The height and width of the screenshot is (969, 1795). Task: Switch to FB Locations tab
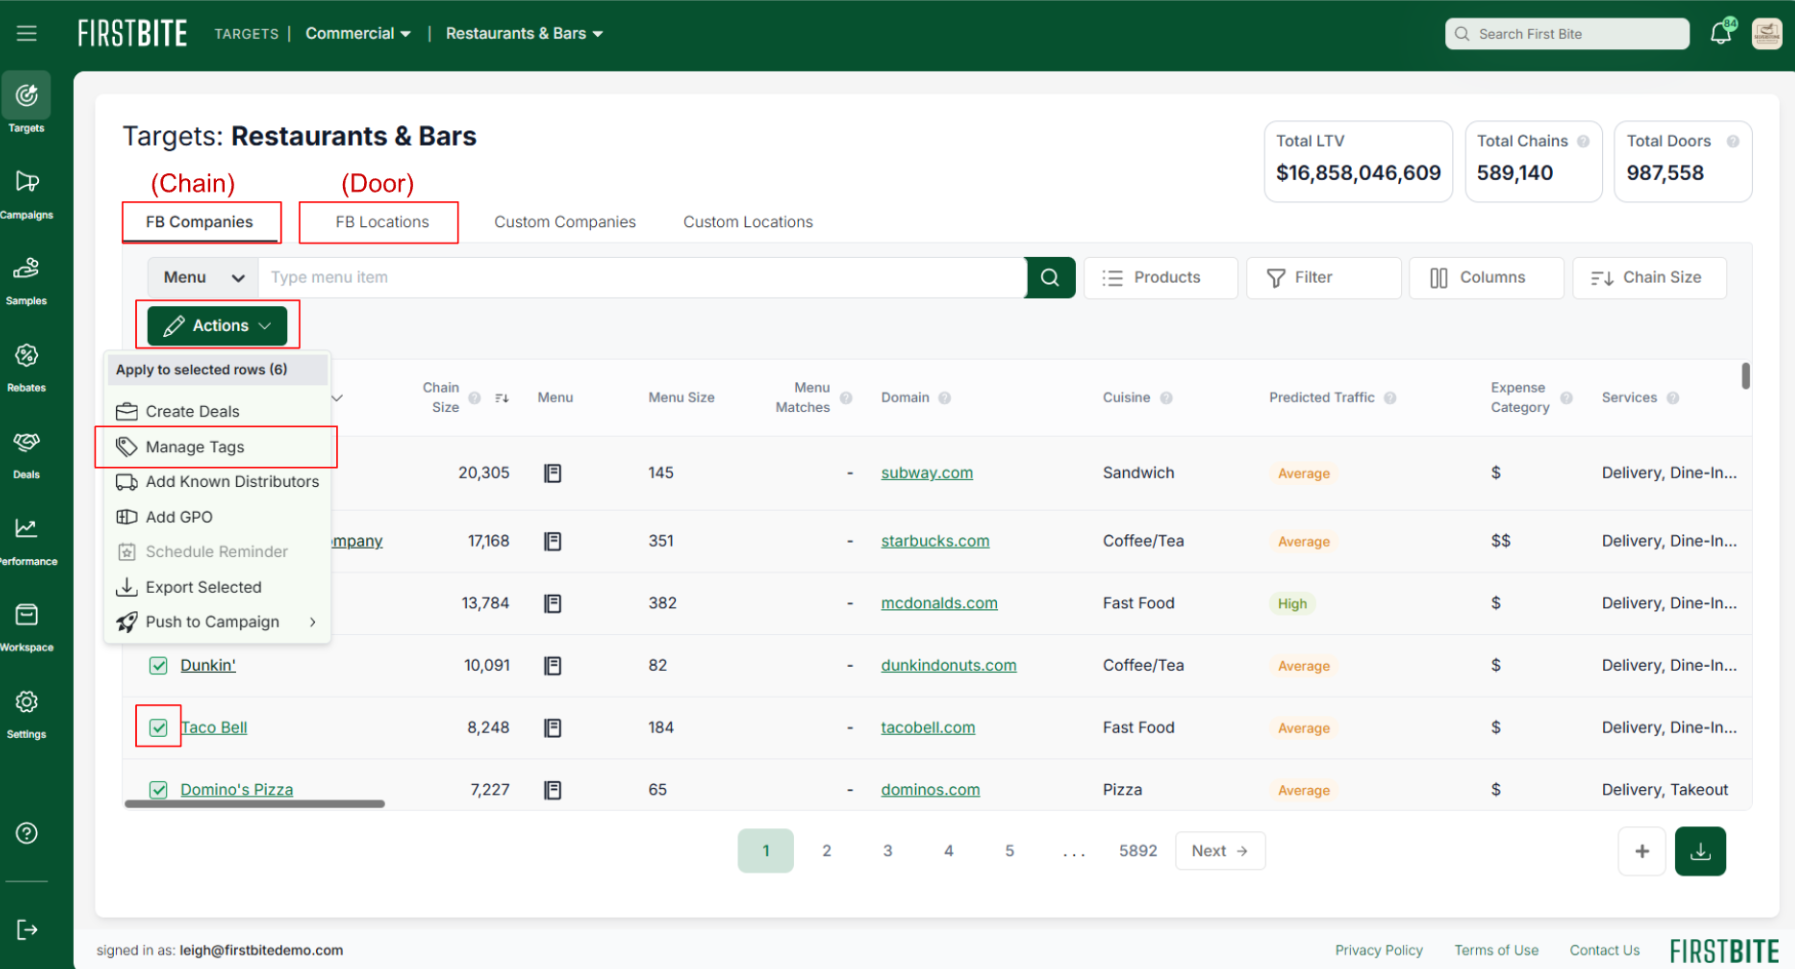point(382,222)
